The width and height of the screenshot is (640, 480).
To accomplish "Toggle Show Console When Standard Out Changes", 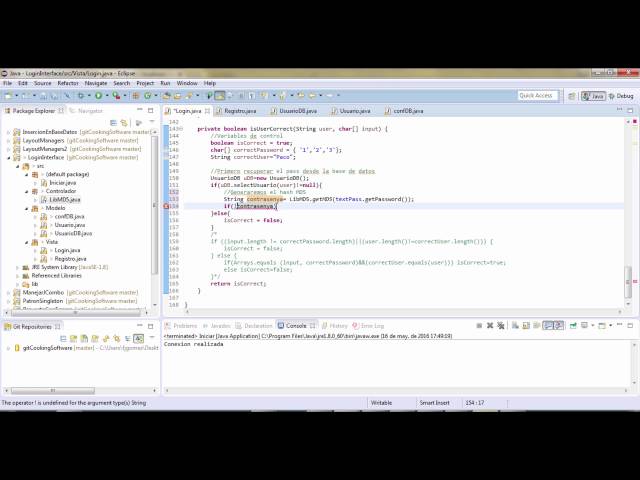I will [548, 325].
